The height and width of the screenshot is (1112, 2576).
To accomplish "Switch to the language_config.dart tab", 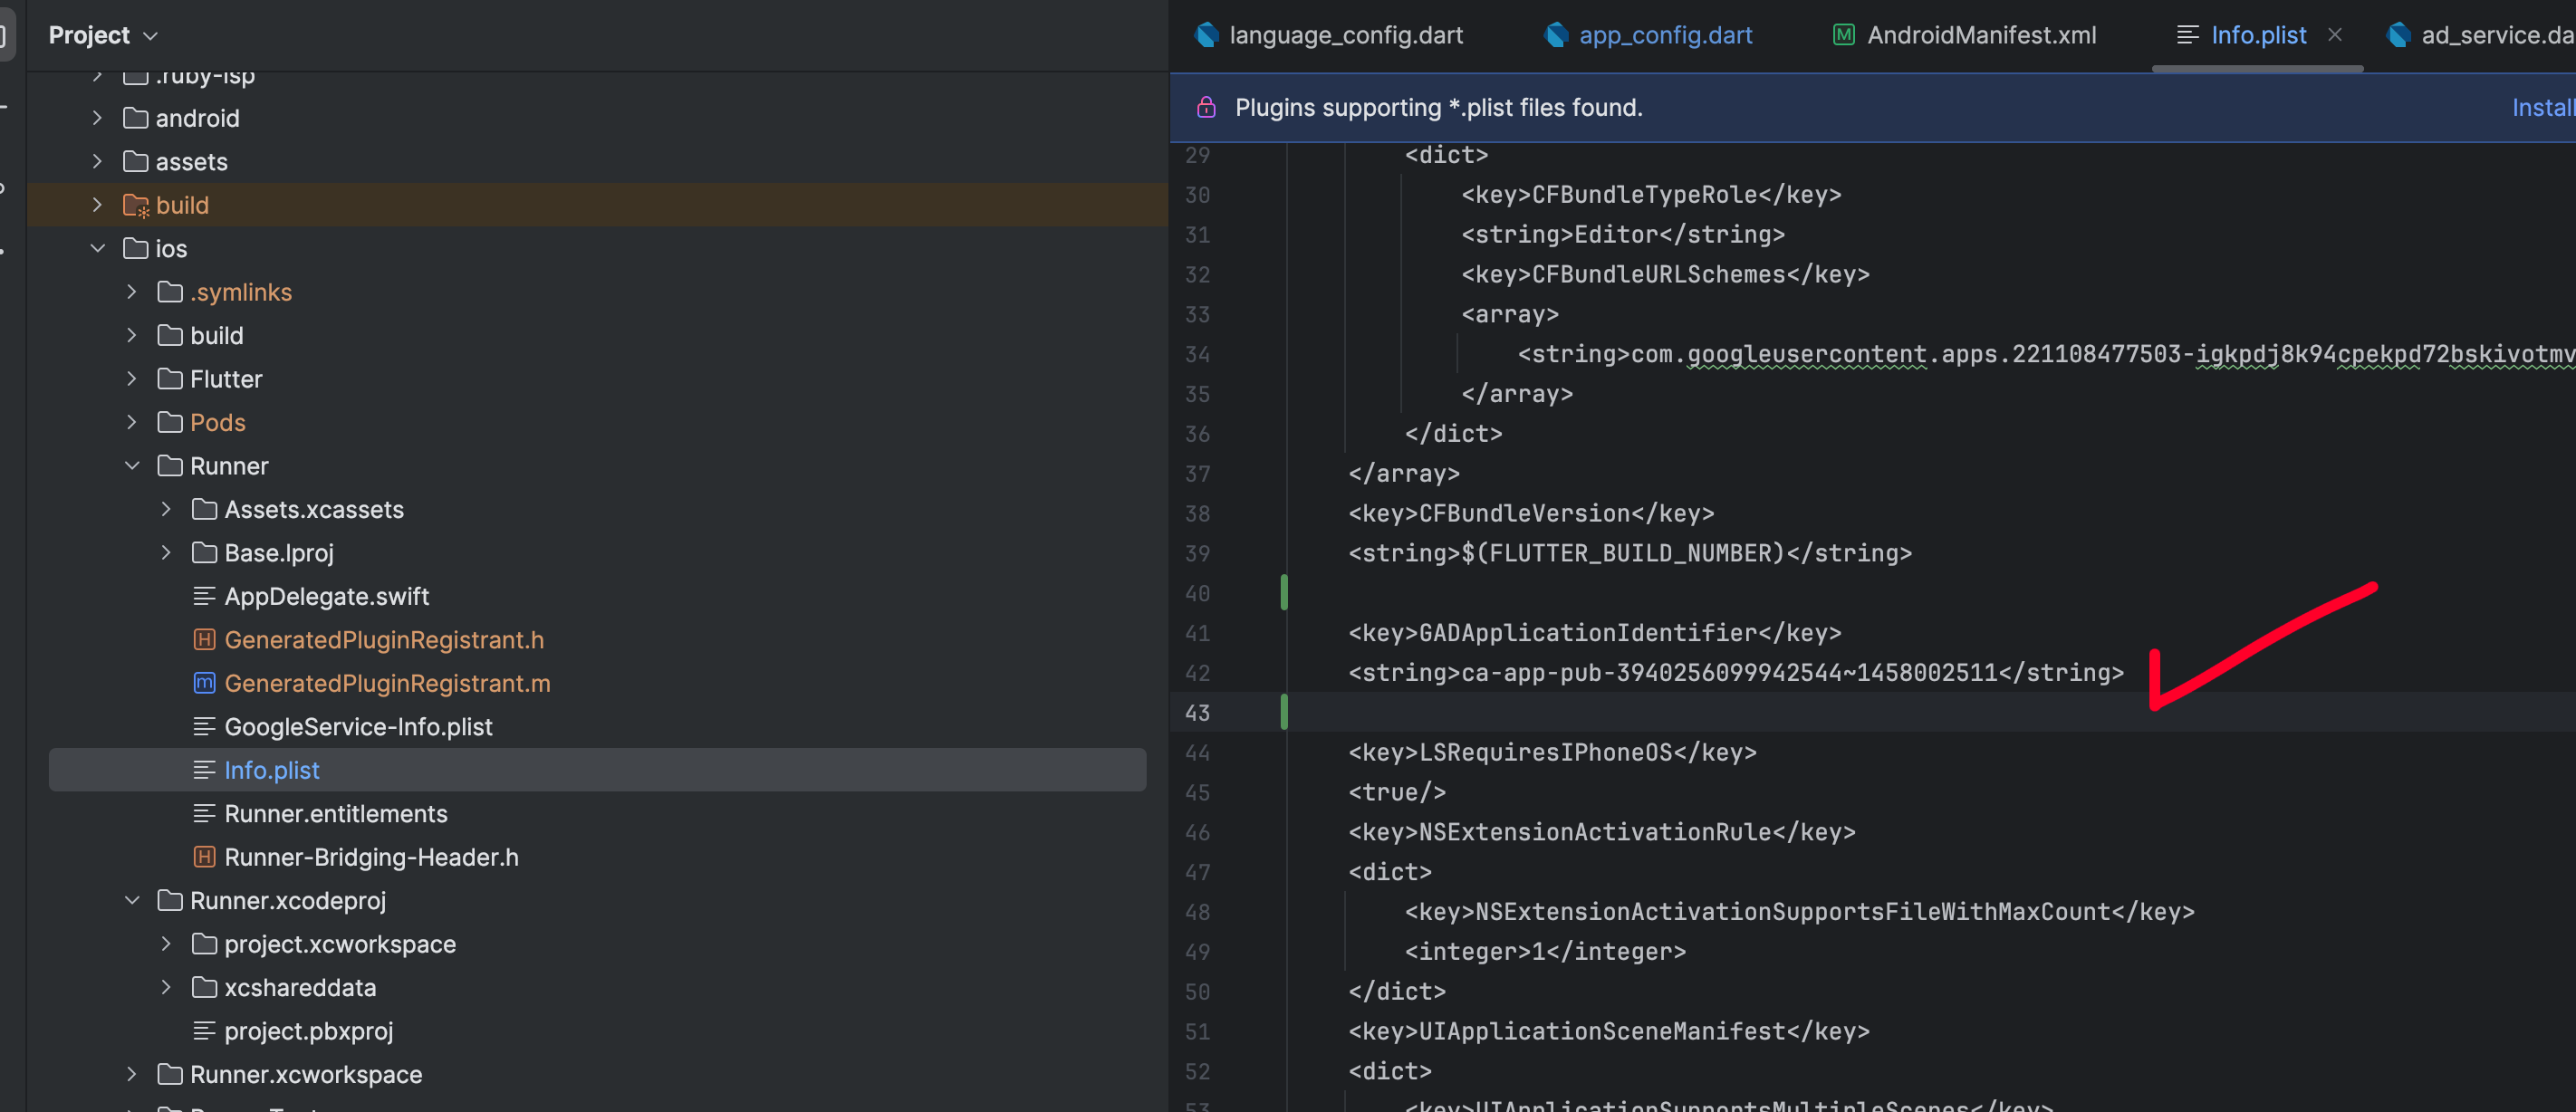I will [x=1329, y=35].
